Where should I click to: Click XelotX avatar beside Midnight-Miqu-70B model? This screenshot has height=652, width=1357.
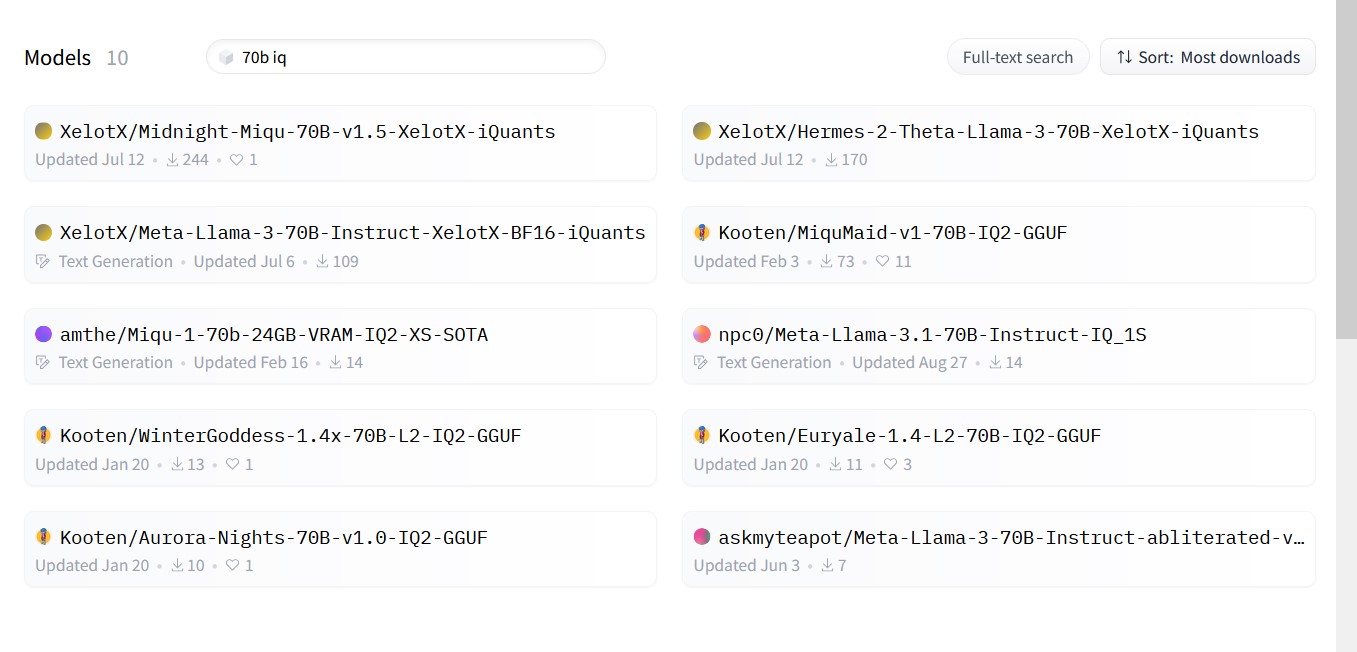tap(43, 131)
